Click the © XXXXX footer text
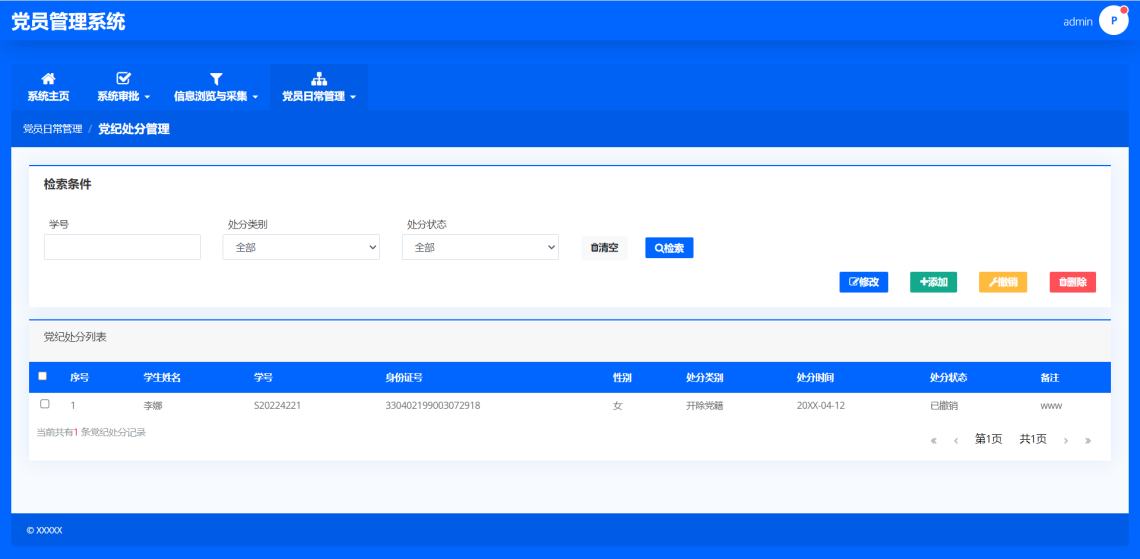The width and height of the screenshot is (1140, 559). (44, 531)
